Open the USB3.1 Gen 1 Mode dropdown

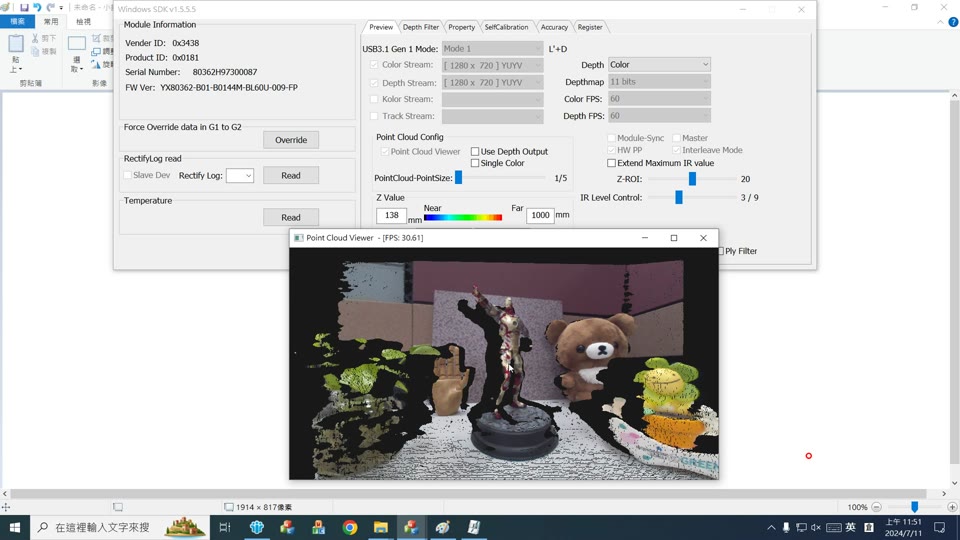click(492, 48)
